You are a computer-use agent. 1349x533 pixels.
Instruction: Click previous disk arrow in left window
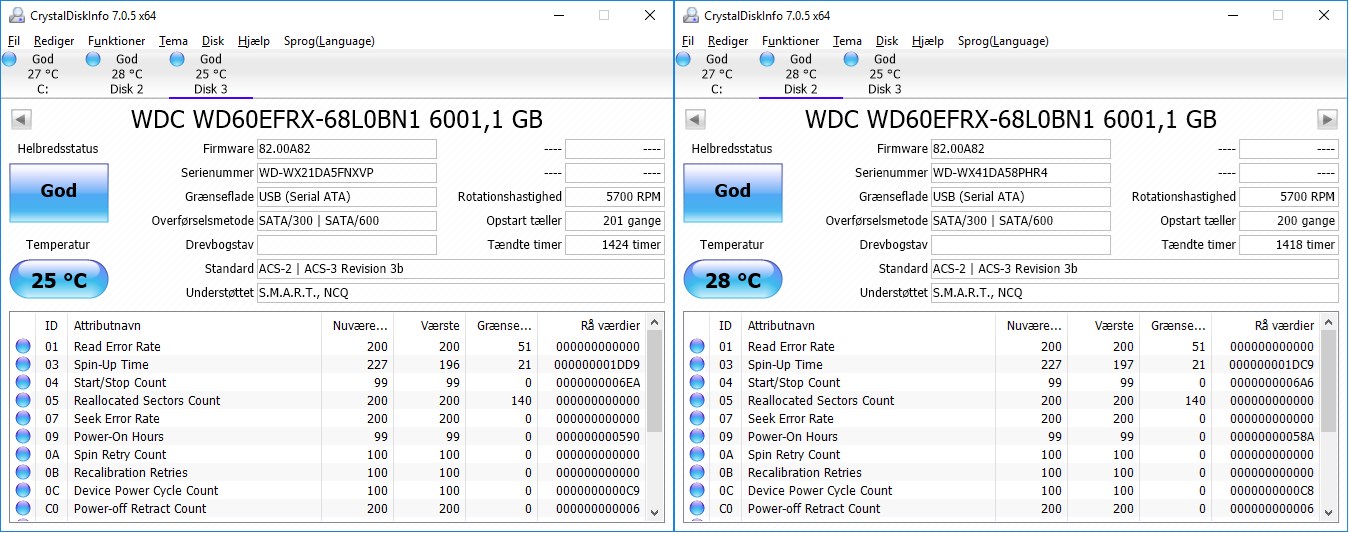tap(21, 120)
